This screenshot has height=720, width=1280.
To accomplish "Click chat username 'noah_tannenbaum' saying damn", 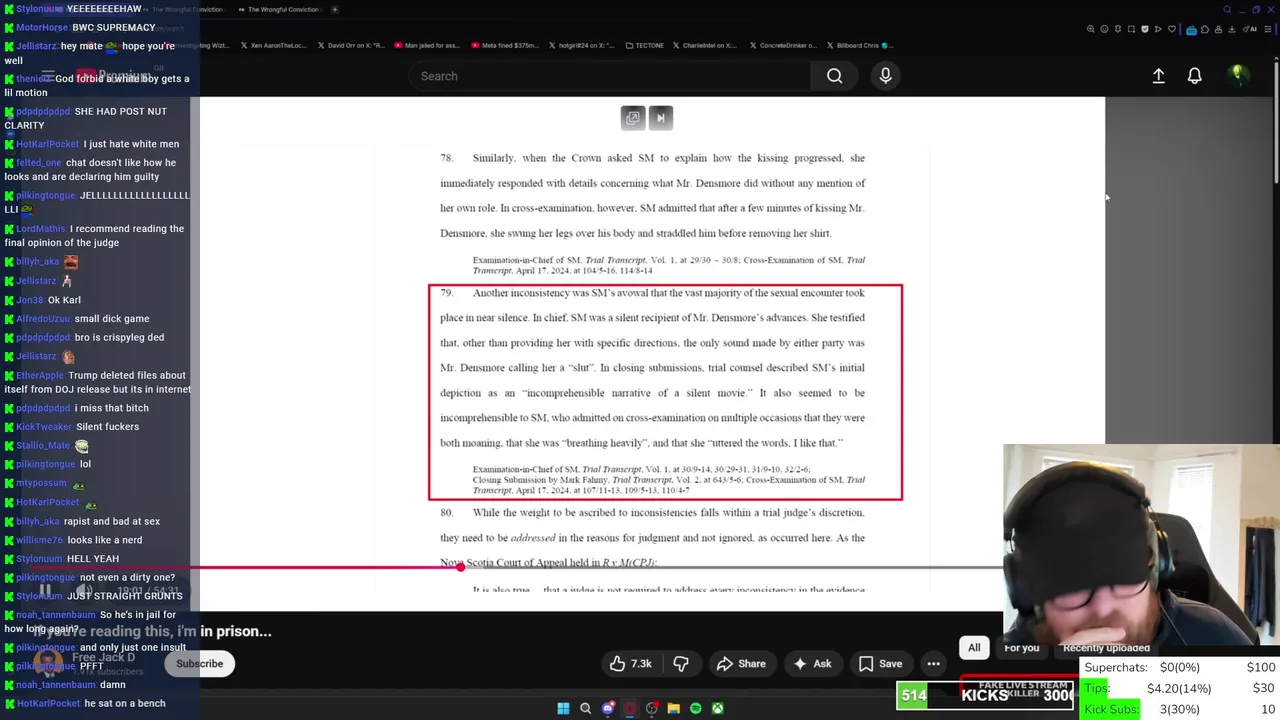I will [x=55, y=685].
